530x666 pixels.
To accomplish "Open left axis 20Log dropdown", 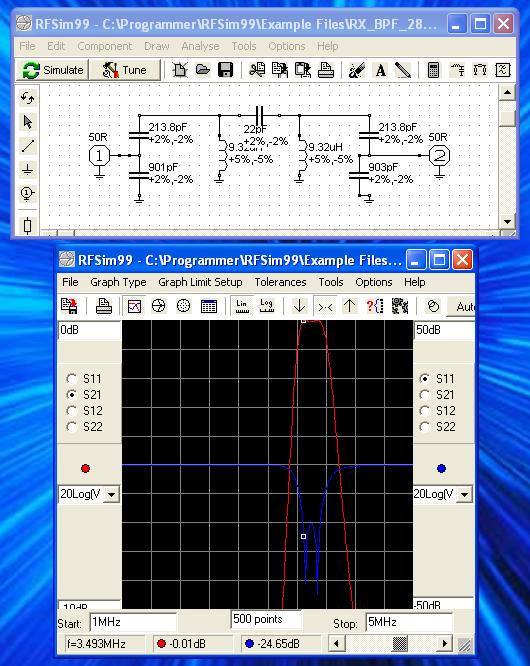I will (111, 494).
